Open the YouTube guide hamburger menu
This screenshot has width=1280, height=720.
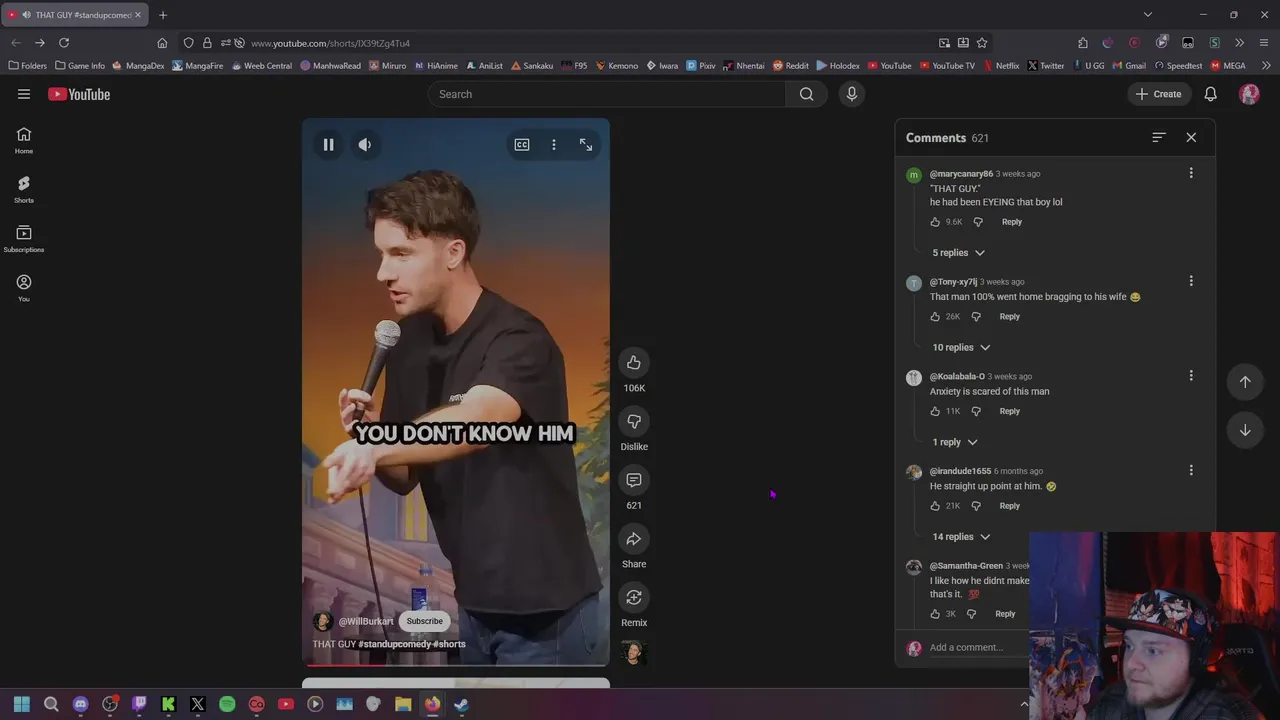coord(24,94)
